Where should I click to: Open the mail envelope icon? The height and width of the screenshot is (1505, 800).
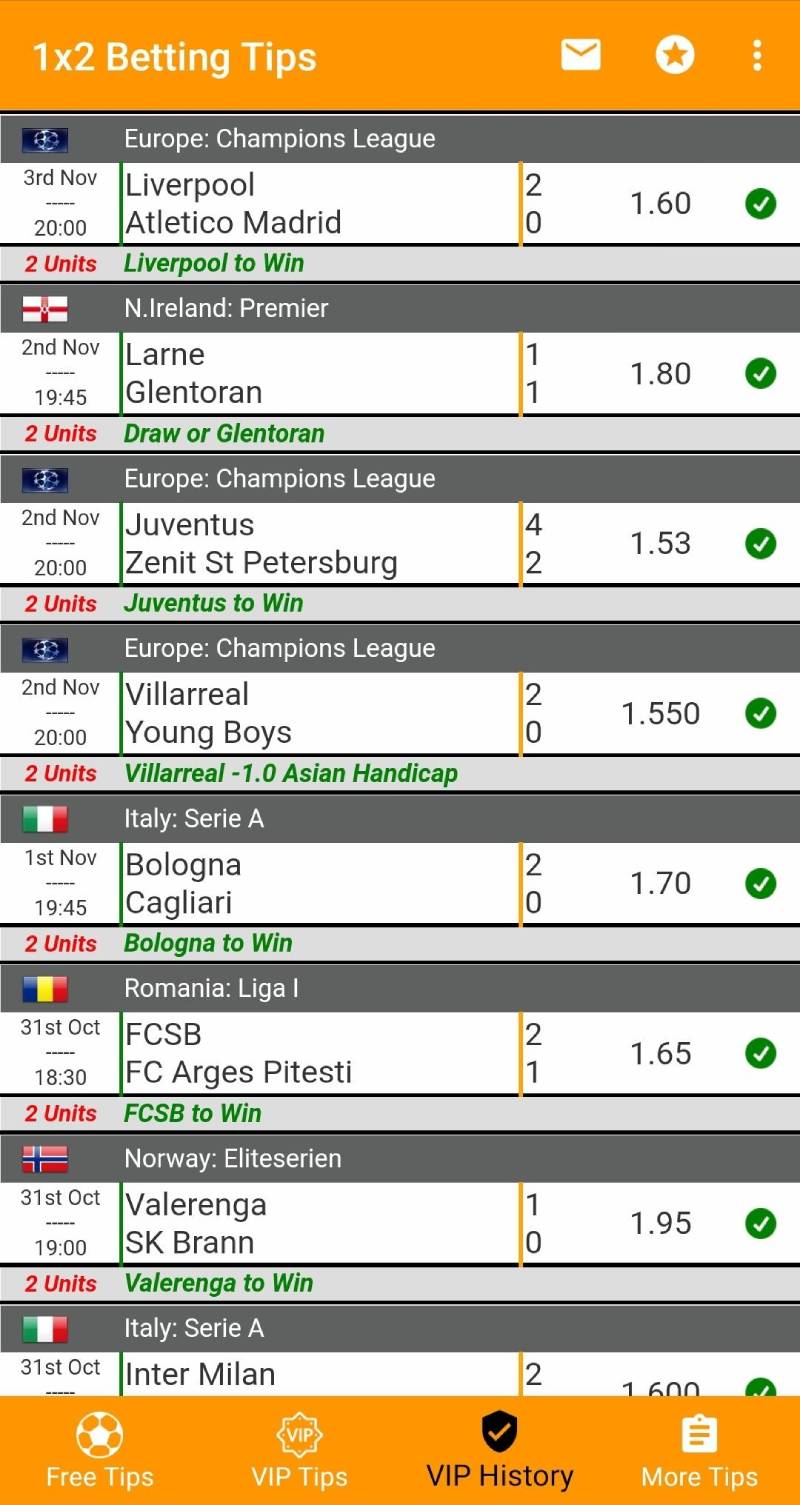[x=580, y=55]
